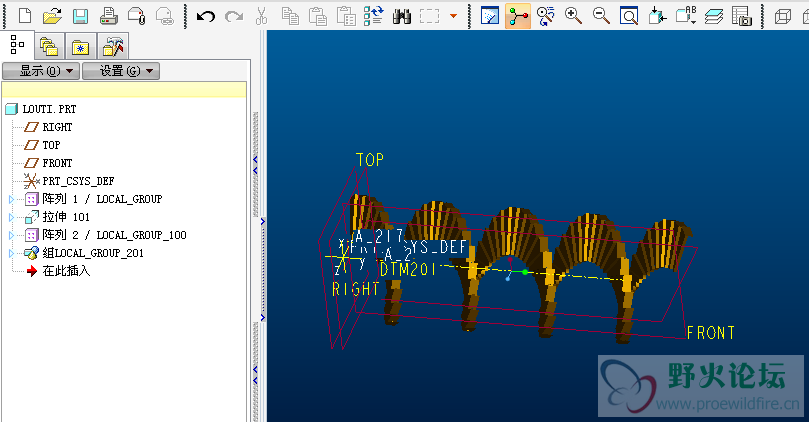
Task: Switch to the Folder Browser tab
Action: click(x=49, y=47)
